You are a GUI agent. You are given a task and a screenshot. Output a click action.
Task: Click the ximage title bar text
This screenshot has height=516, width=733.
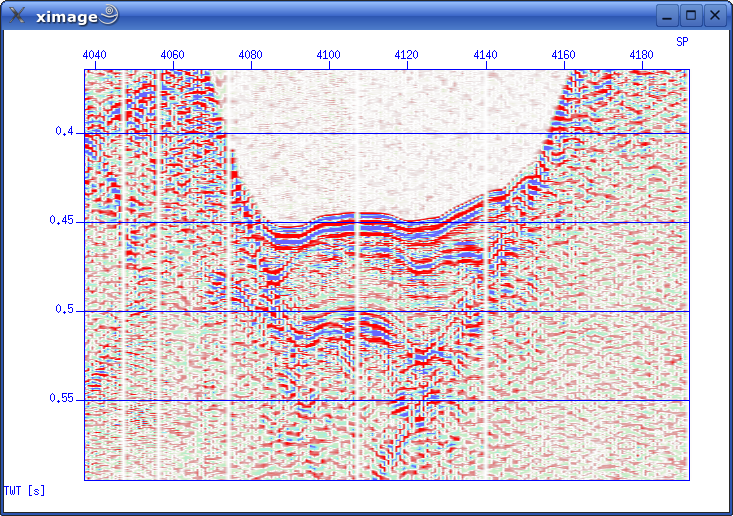pos(67,16)
